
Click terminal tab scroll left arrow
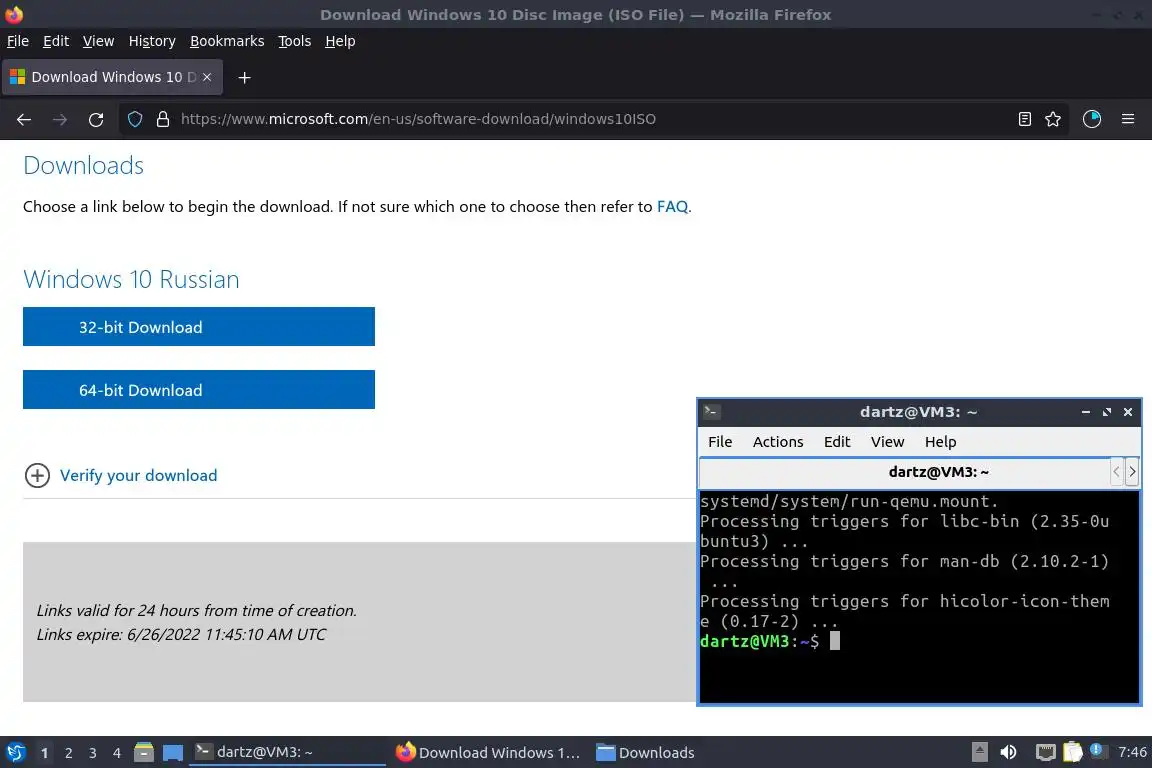pyautogui.click(x=1116, y=472)
